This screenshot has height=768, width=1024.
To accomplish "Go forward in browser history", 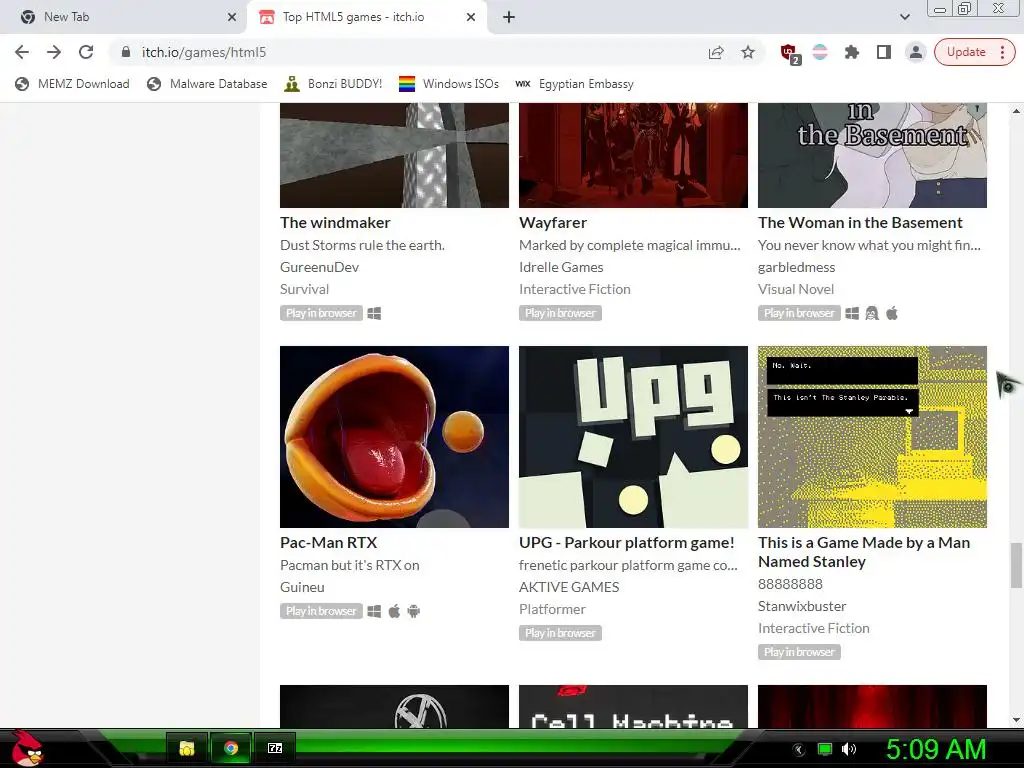I will (54, 52).
